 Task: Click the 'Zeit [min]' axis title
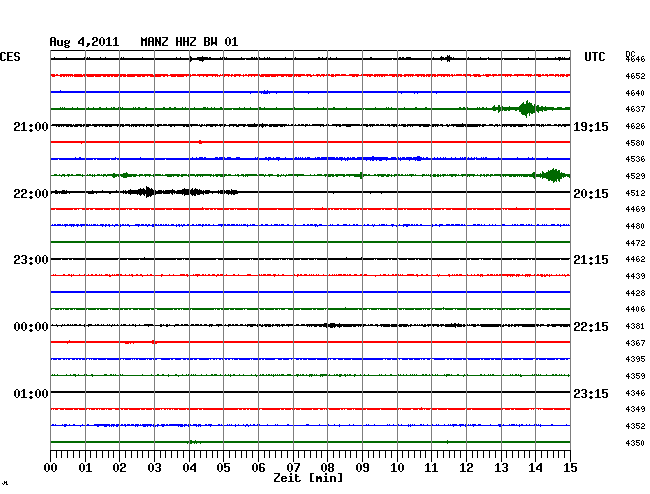pos(308,479)
